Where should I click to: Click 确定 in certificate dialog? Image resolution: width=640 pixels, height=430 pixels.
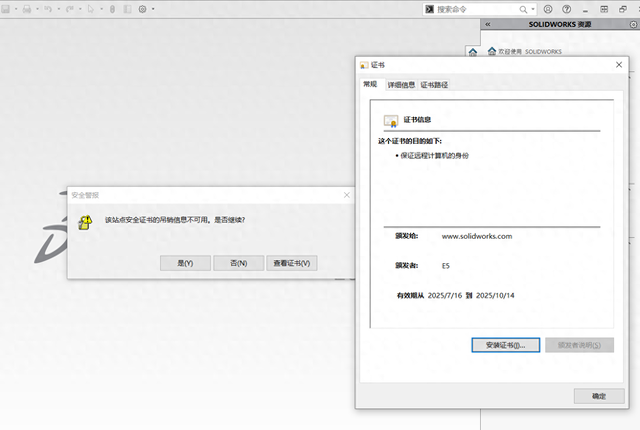click(x=599, y=396)
